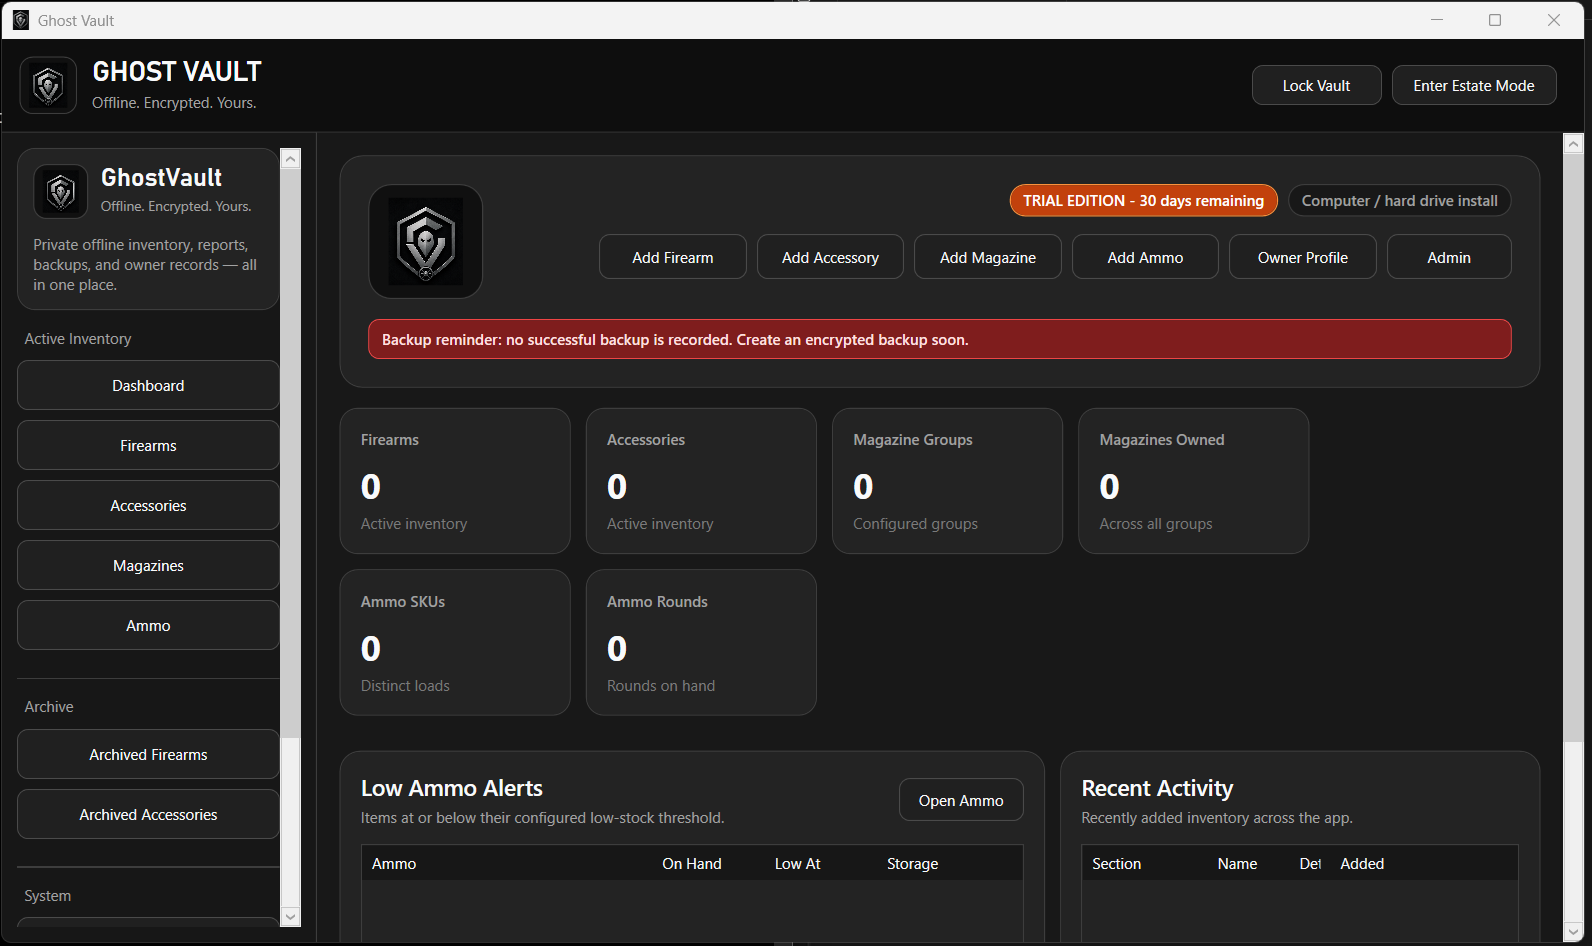Screen dimensions: 1592x946
Task: Click the sidebar scrollbar thumb
Action: tap(291, 453)
